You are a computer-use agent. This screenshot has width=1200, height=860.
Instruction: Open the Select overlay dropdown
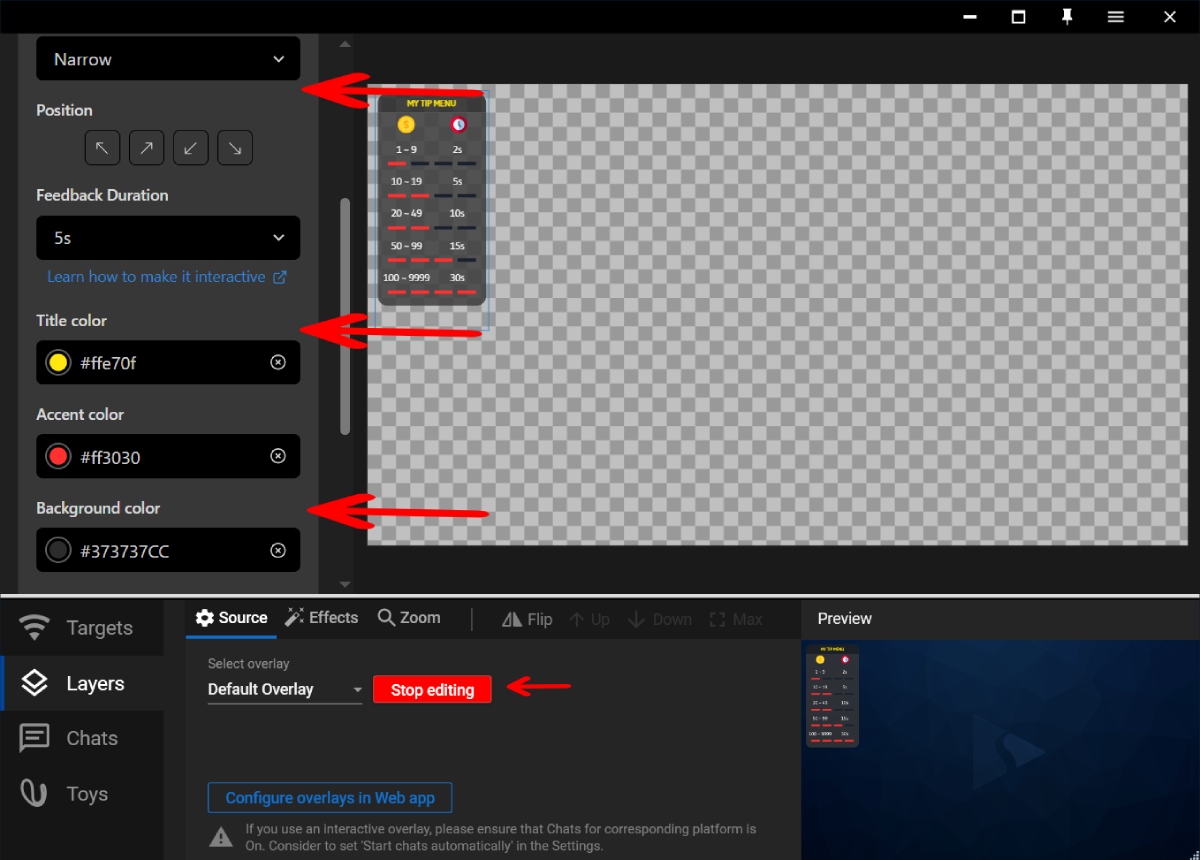284,689
